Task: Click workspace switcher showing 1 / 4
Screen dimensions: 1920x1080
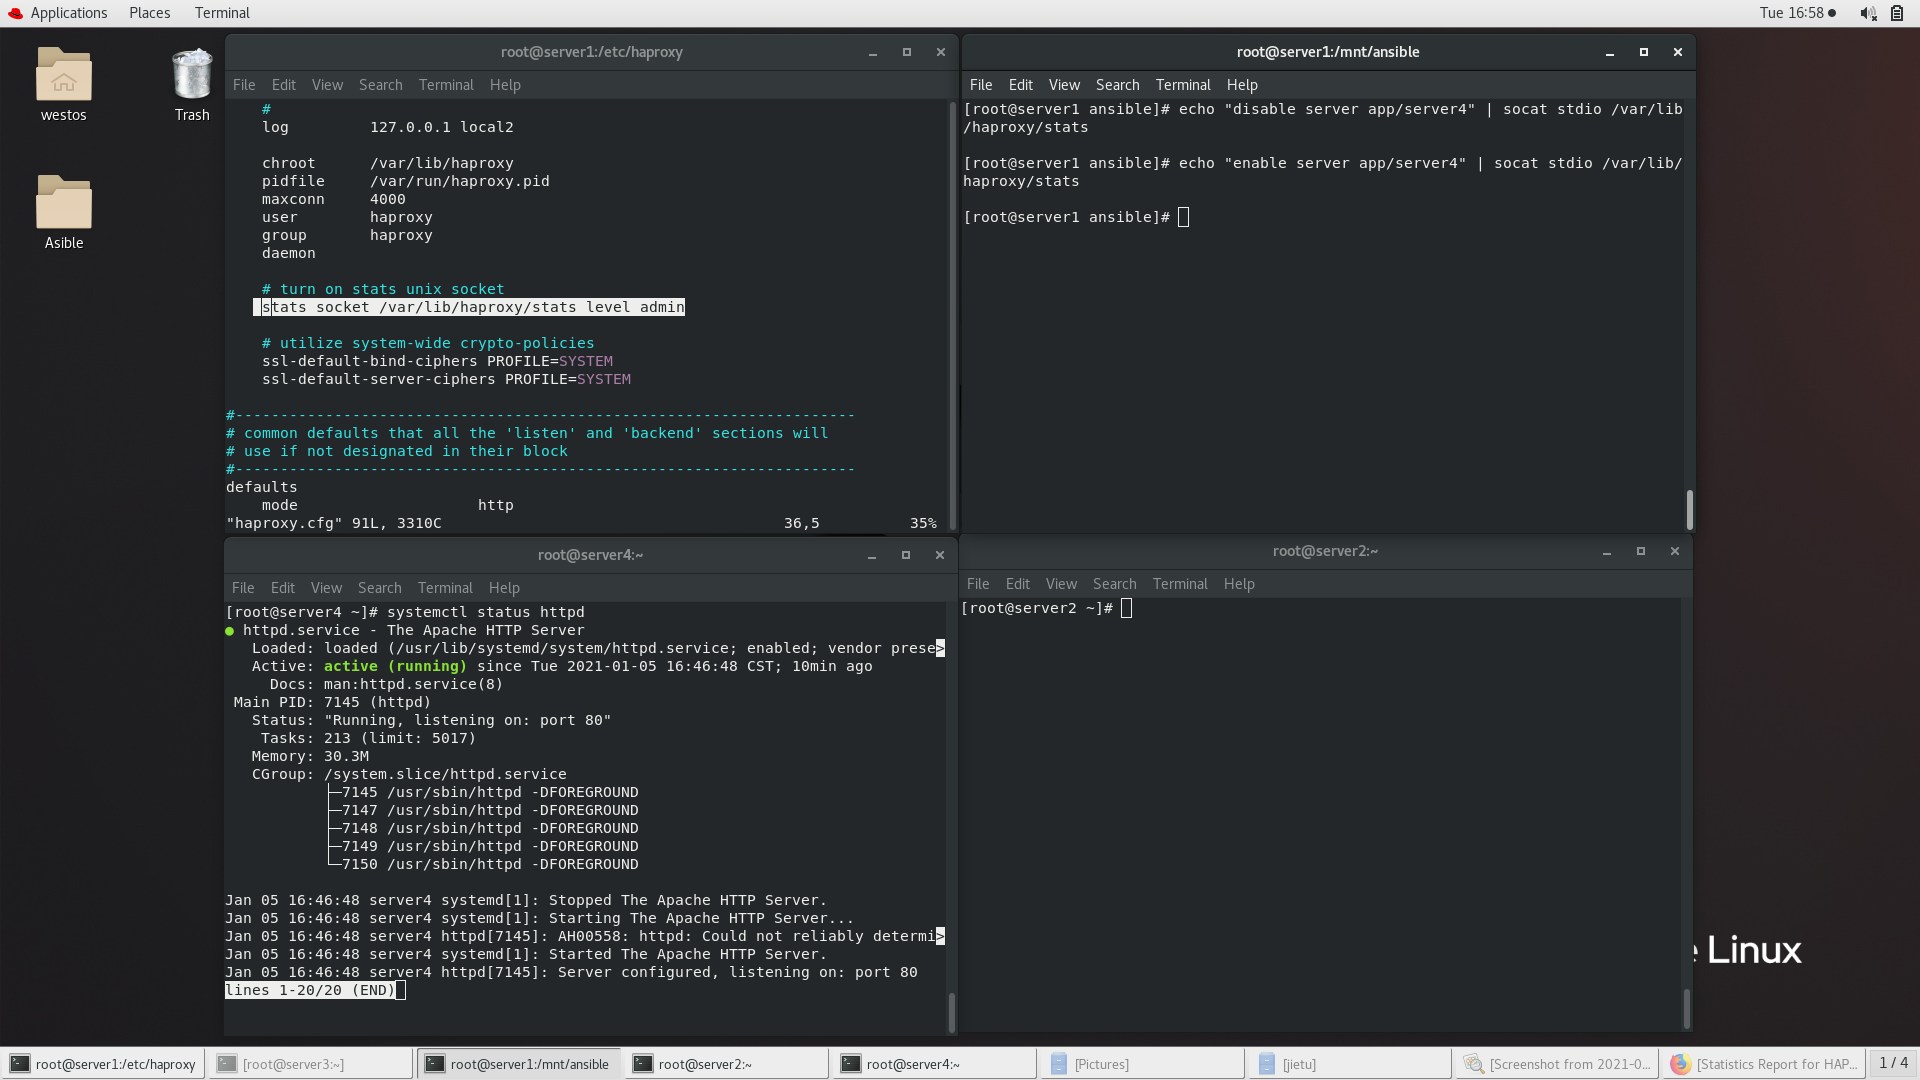Action: pos(1893,1063)
